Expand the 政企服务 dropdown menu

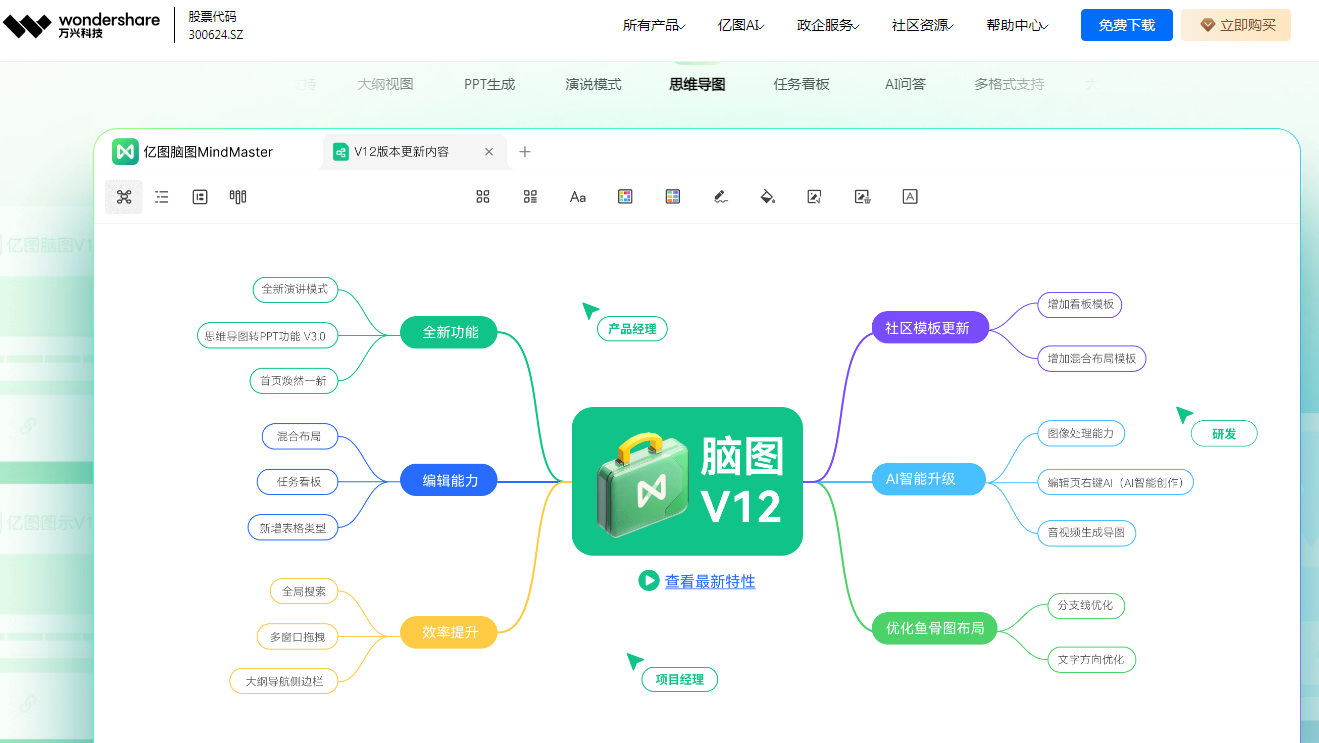pyautogui.click(x=829, y=25)
